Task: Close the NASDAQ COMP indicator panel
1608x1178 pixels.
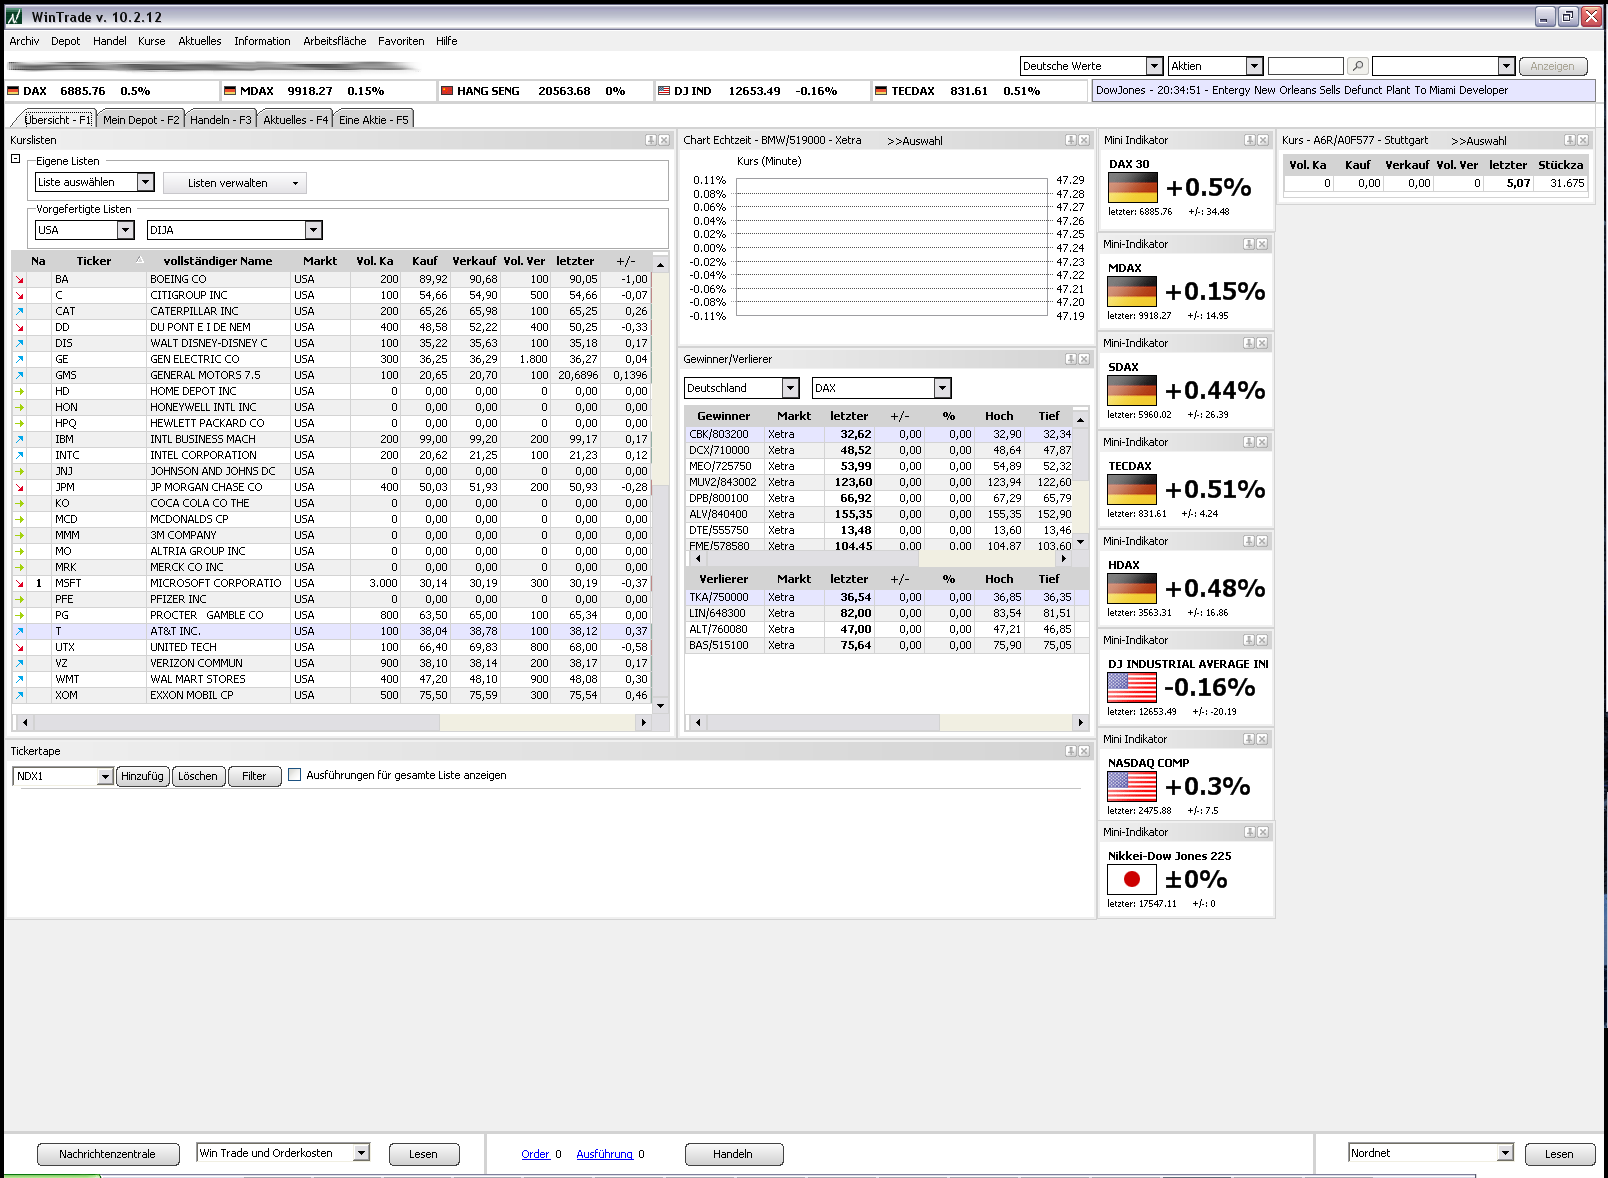Action: (x=1262, y=739)
